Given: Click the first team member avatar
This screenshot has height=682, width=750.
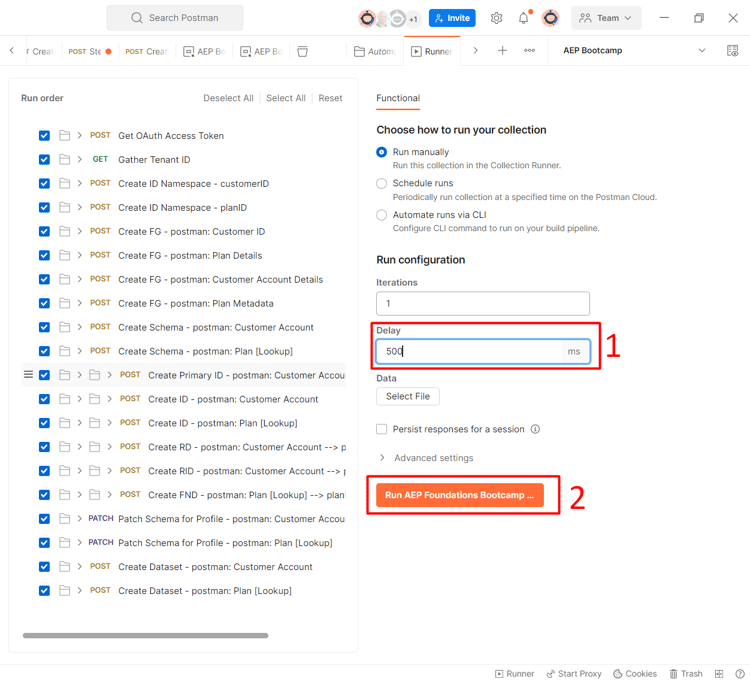Looking at the screenshot, I should point(367,19).
